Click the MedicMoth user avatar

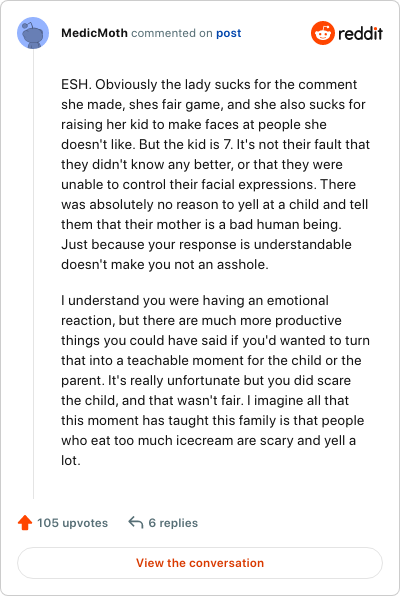coord(33,33)
